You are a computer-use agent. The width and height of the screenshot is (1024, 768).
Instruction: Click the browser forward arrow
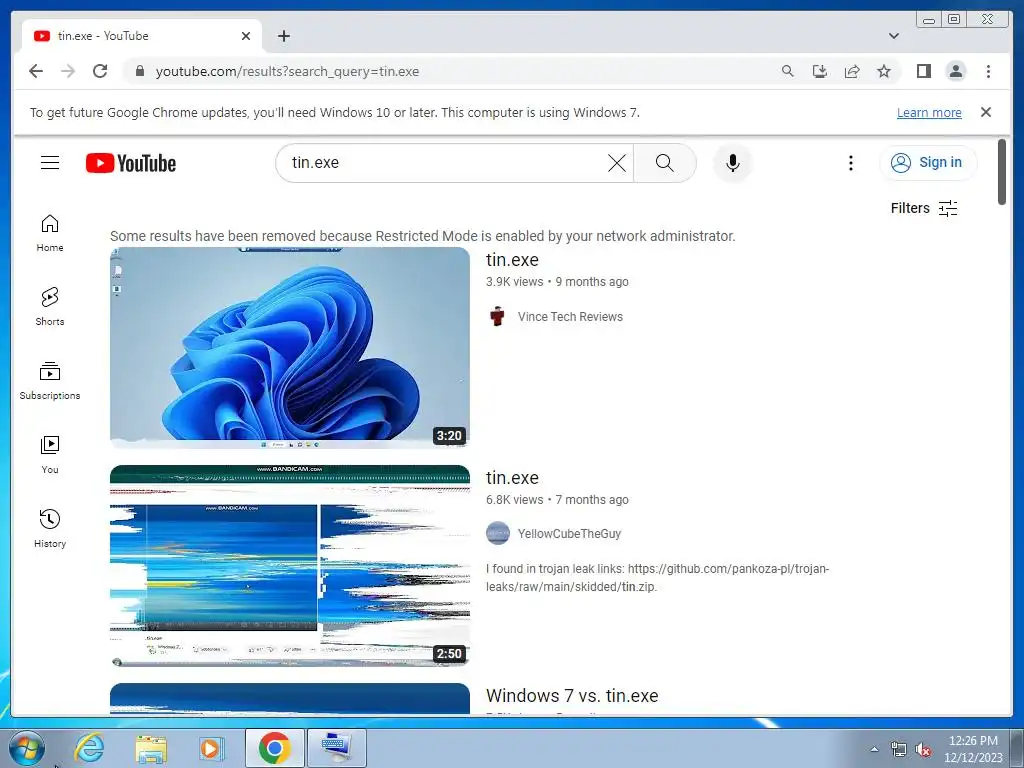click(68, 71)
